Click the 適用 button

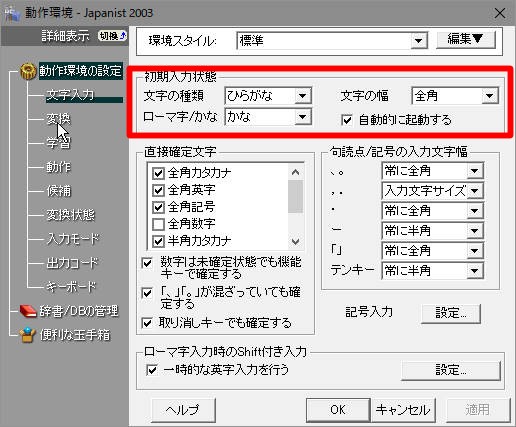tap(477, 410)
